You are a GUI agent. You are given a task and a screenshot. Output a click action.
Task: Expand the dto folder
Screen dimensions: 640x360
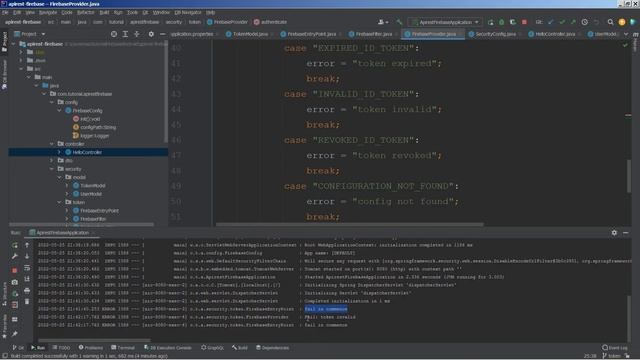click(52, 160)
